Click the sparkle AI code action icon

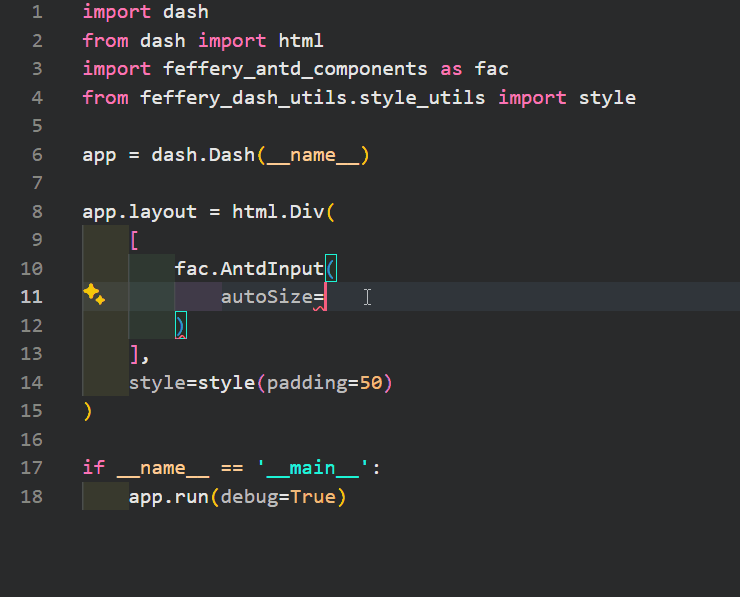click(x=94, y=295)
